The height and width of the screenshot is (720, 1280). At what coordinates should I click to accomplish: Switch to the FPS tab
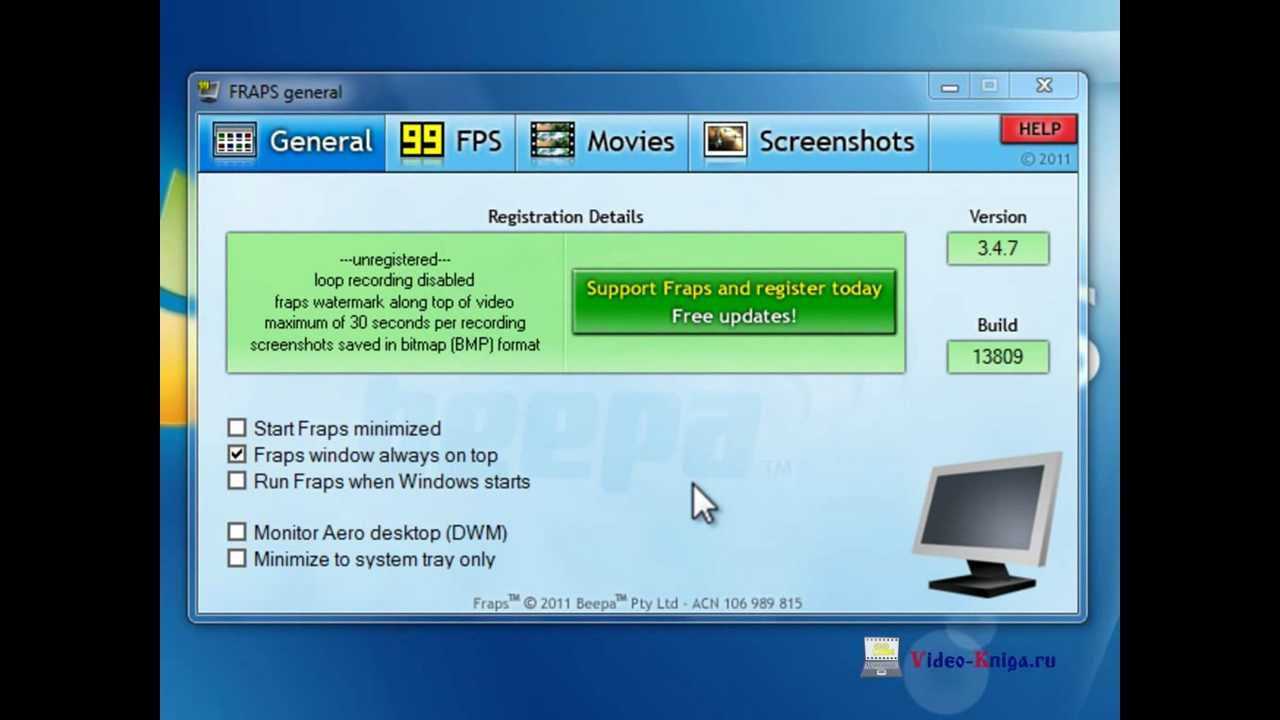point(451,142)
